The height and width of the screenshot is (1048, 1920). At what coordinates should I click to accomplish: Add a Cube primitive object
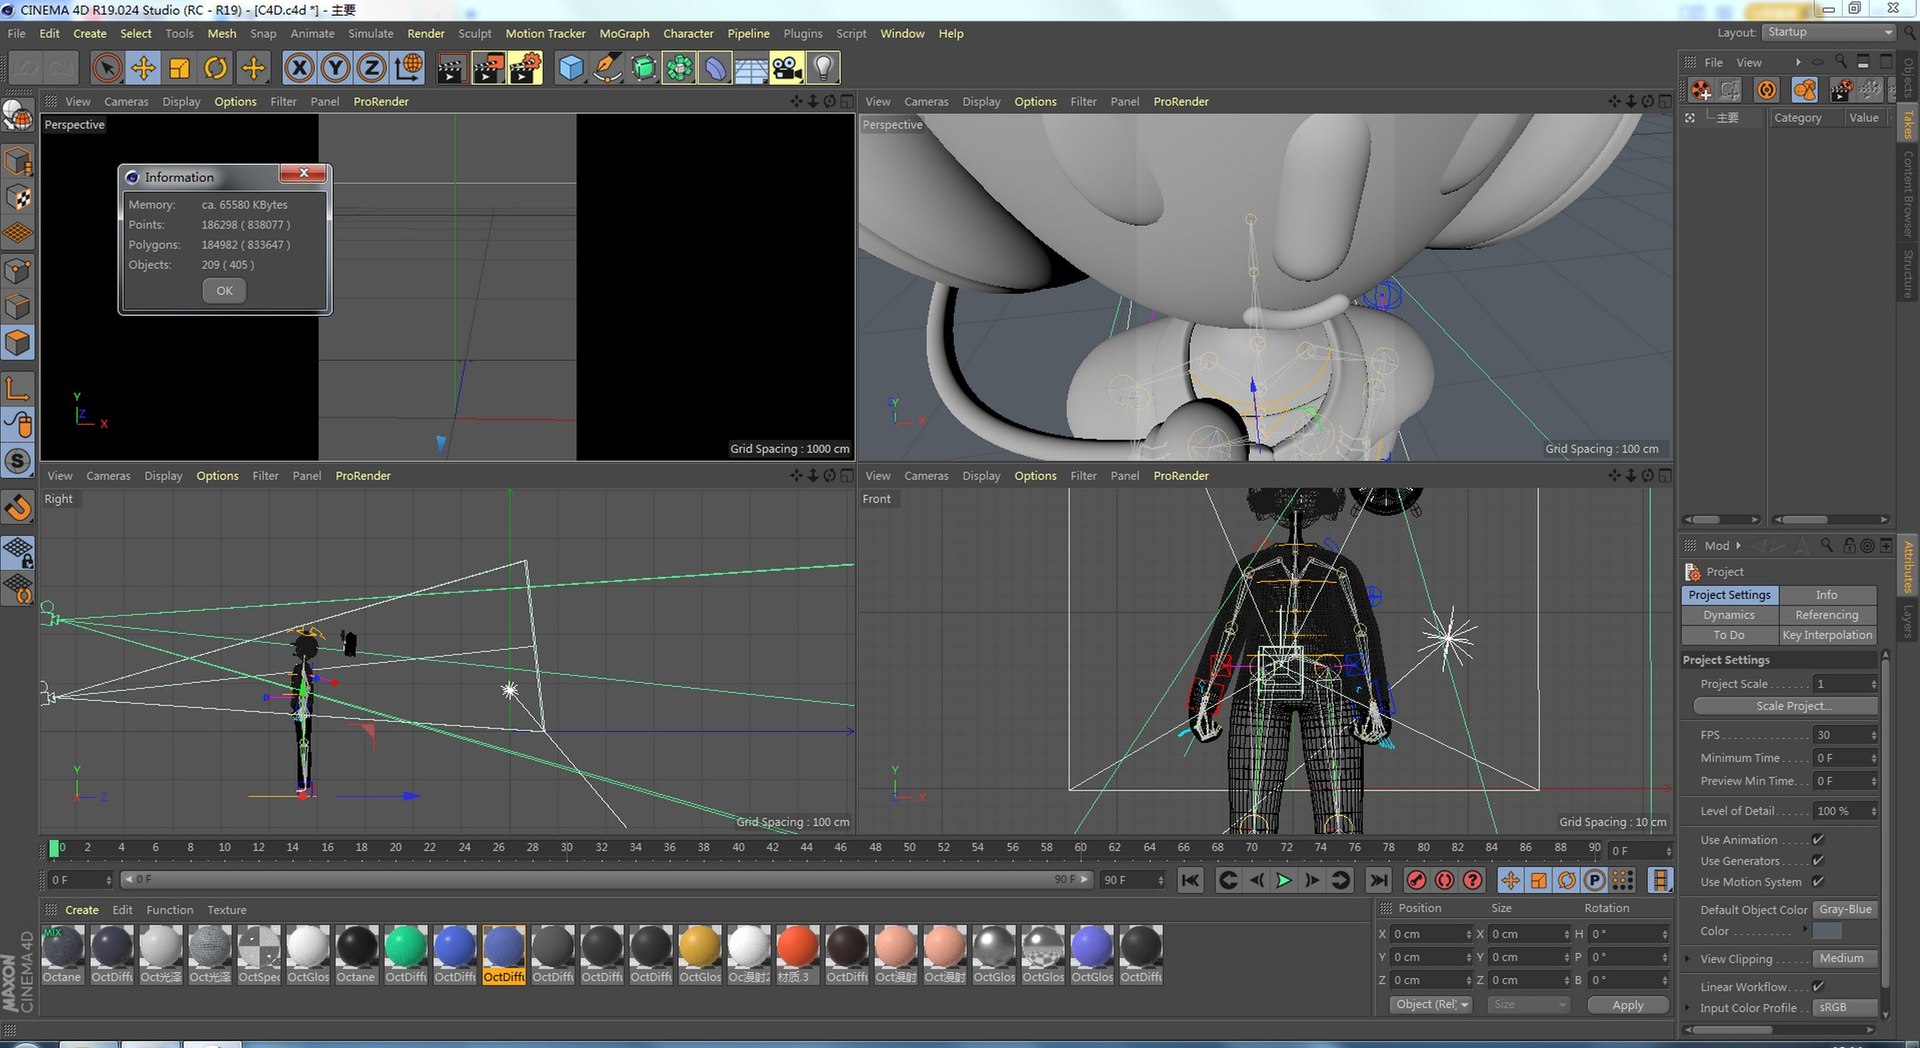pos(571,68)
